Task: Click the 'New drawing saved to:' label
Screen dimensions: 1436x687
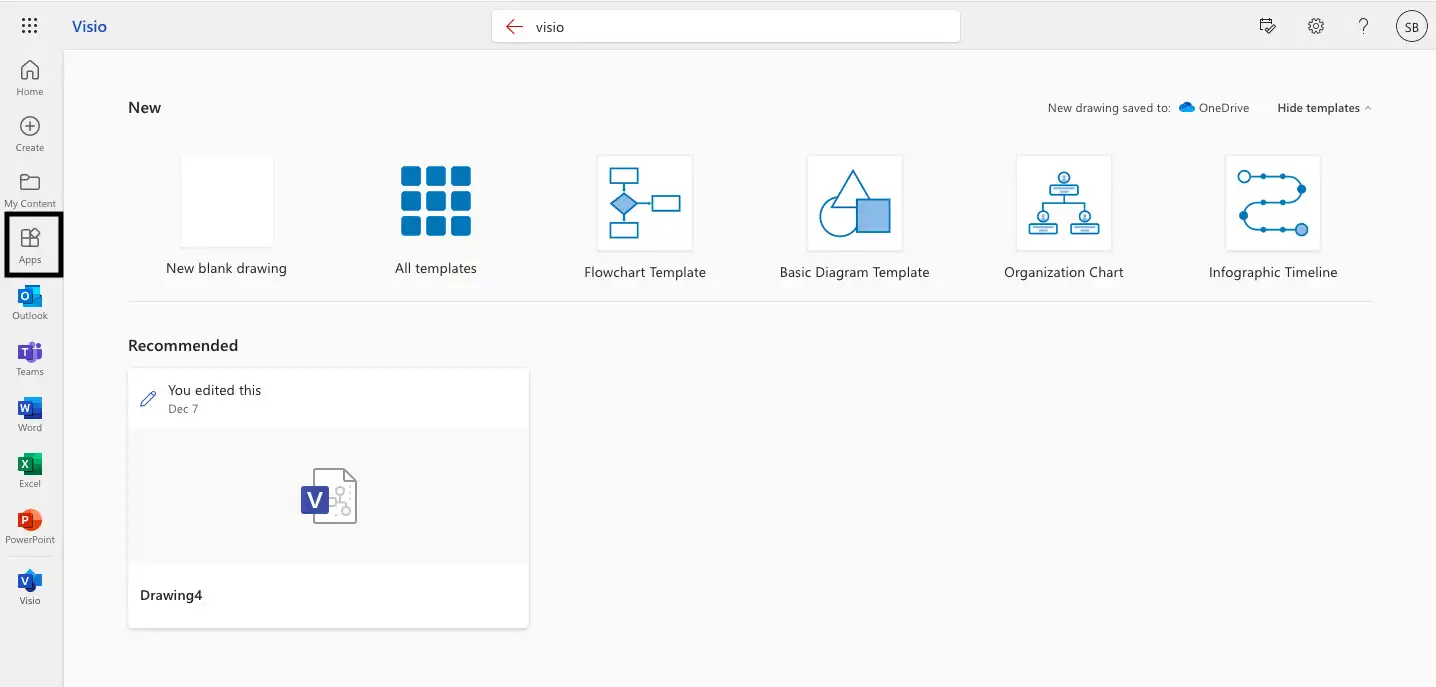Action: pyautogui.click(x=1109, y=108)
